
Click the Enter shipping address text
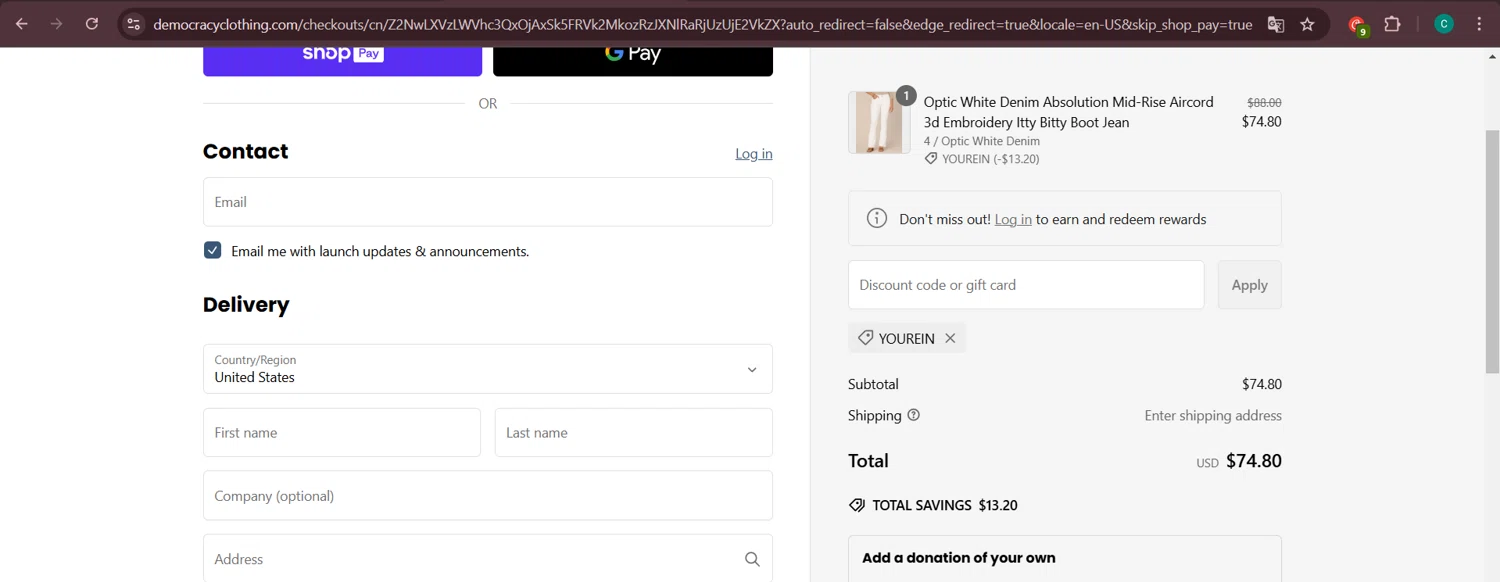(x=1213, y=415)
